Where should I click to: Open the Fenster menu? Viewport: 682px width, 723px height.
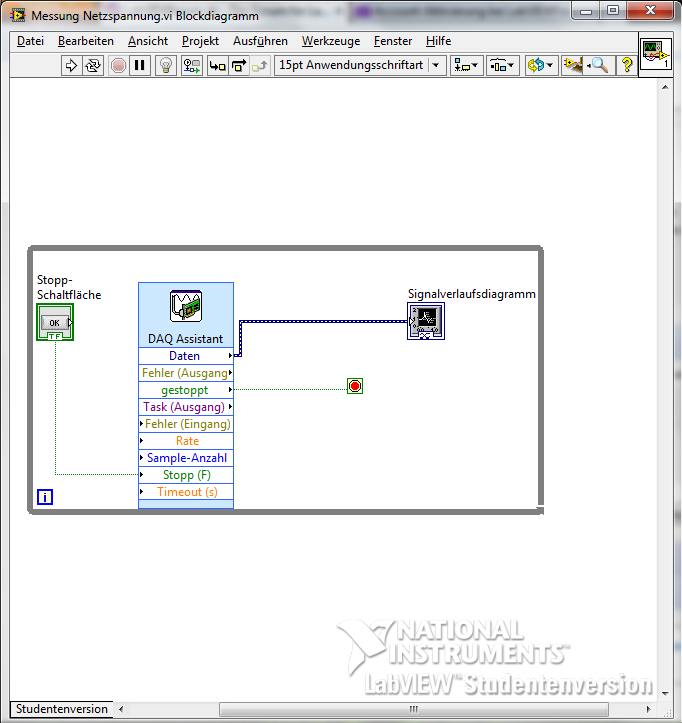pyautogui.click(x=393, y=41)
